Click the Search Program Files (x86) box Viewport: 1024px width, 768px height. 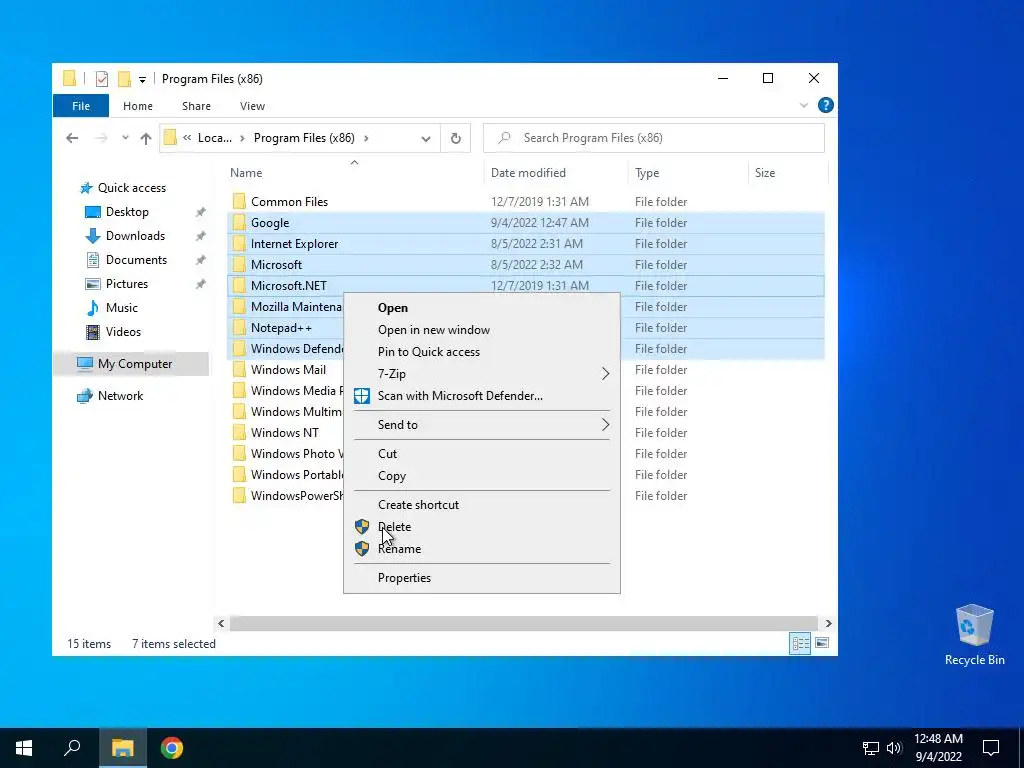(654, 138)
